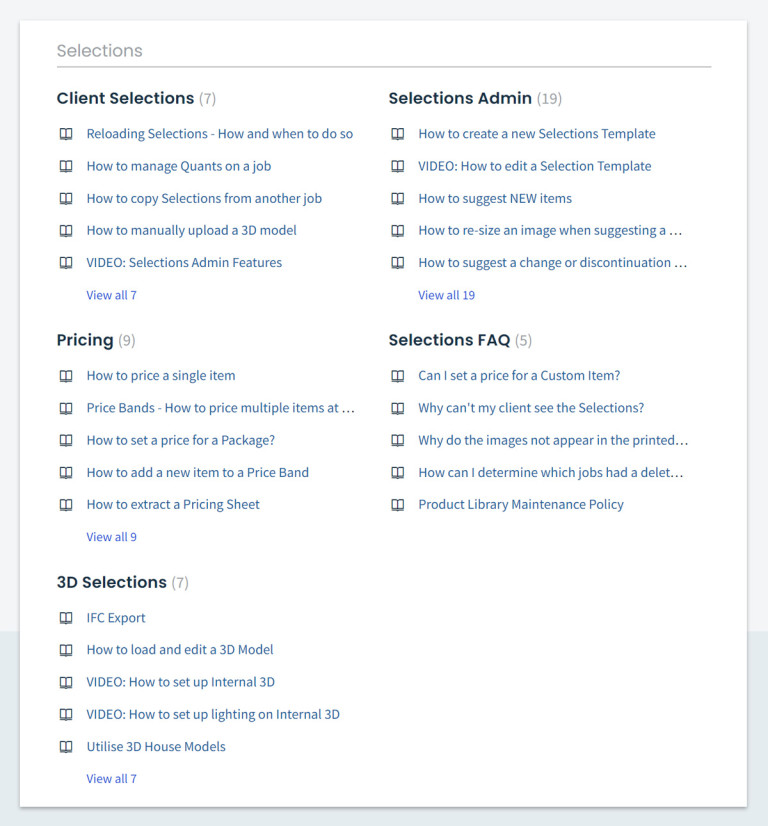The width and height of the screenshot is (768, 826).
Task: Select the book icon next to Utilise 3D House Models
Action: pos(66,746)
